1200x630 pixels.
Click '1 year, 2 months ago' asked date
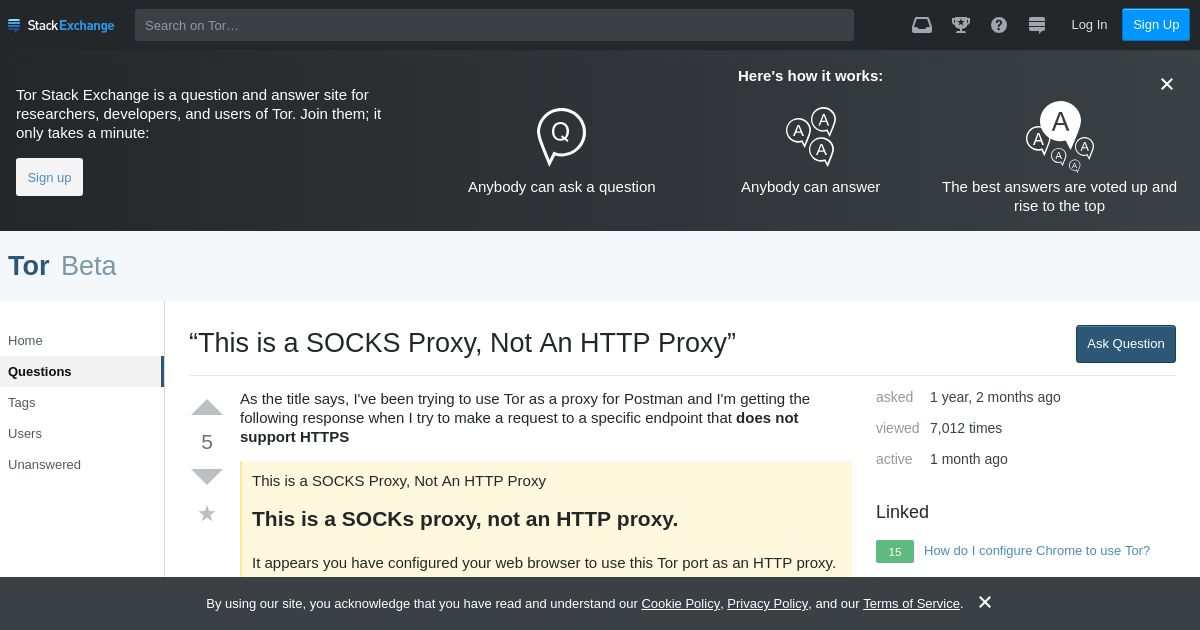coord(995,397)
